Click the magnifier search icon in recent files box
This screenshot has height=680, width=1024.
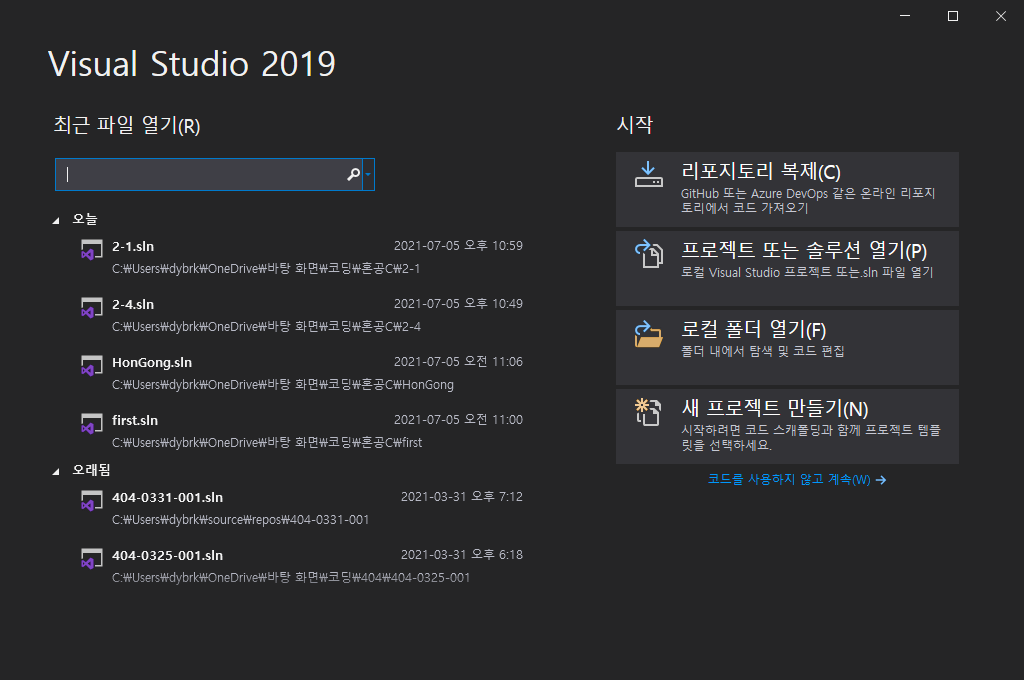click(x=353, y=174)
